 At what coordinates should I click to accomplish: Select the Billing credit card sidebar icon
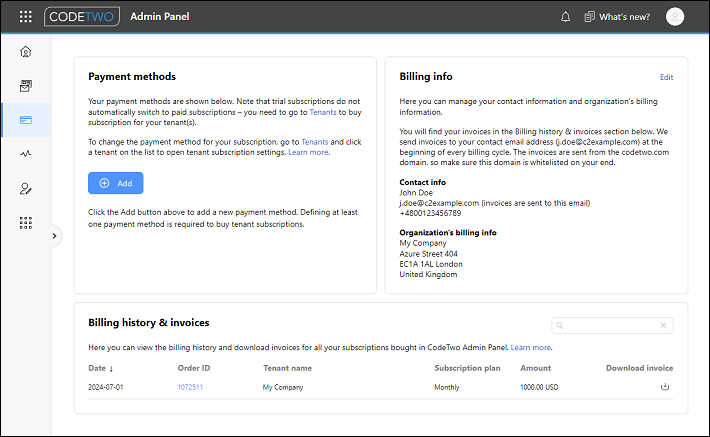click(26, 120)
